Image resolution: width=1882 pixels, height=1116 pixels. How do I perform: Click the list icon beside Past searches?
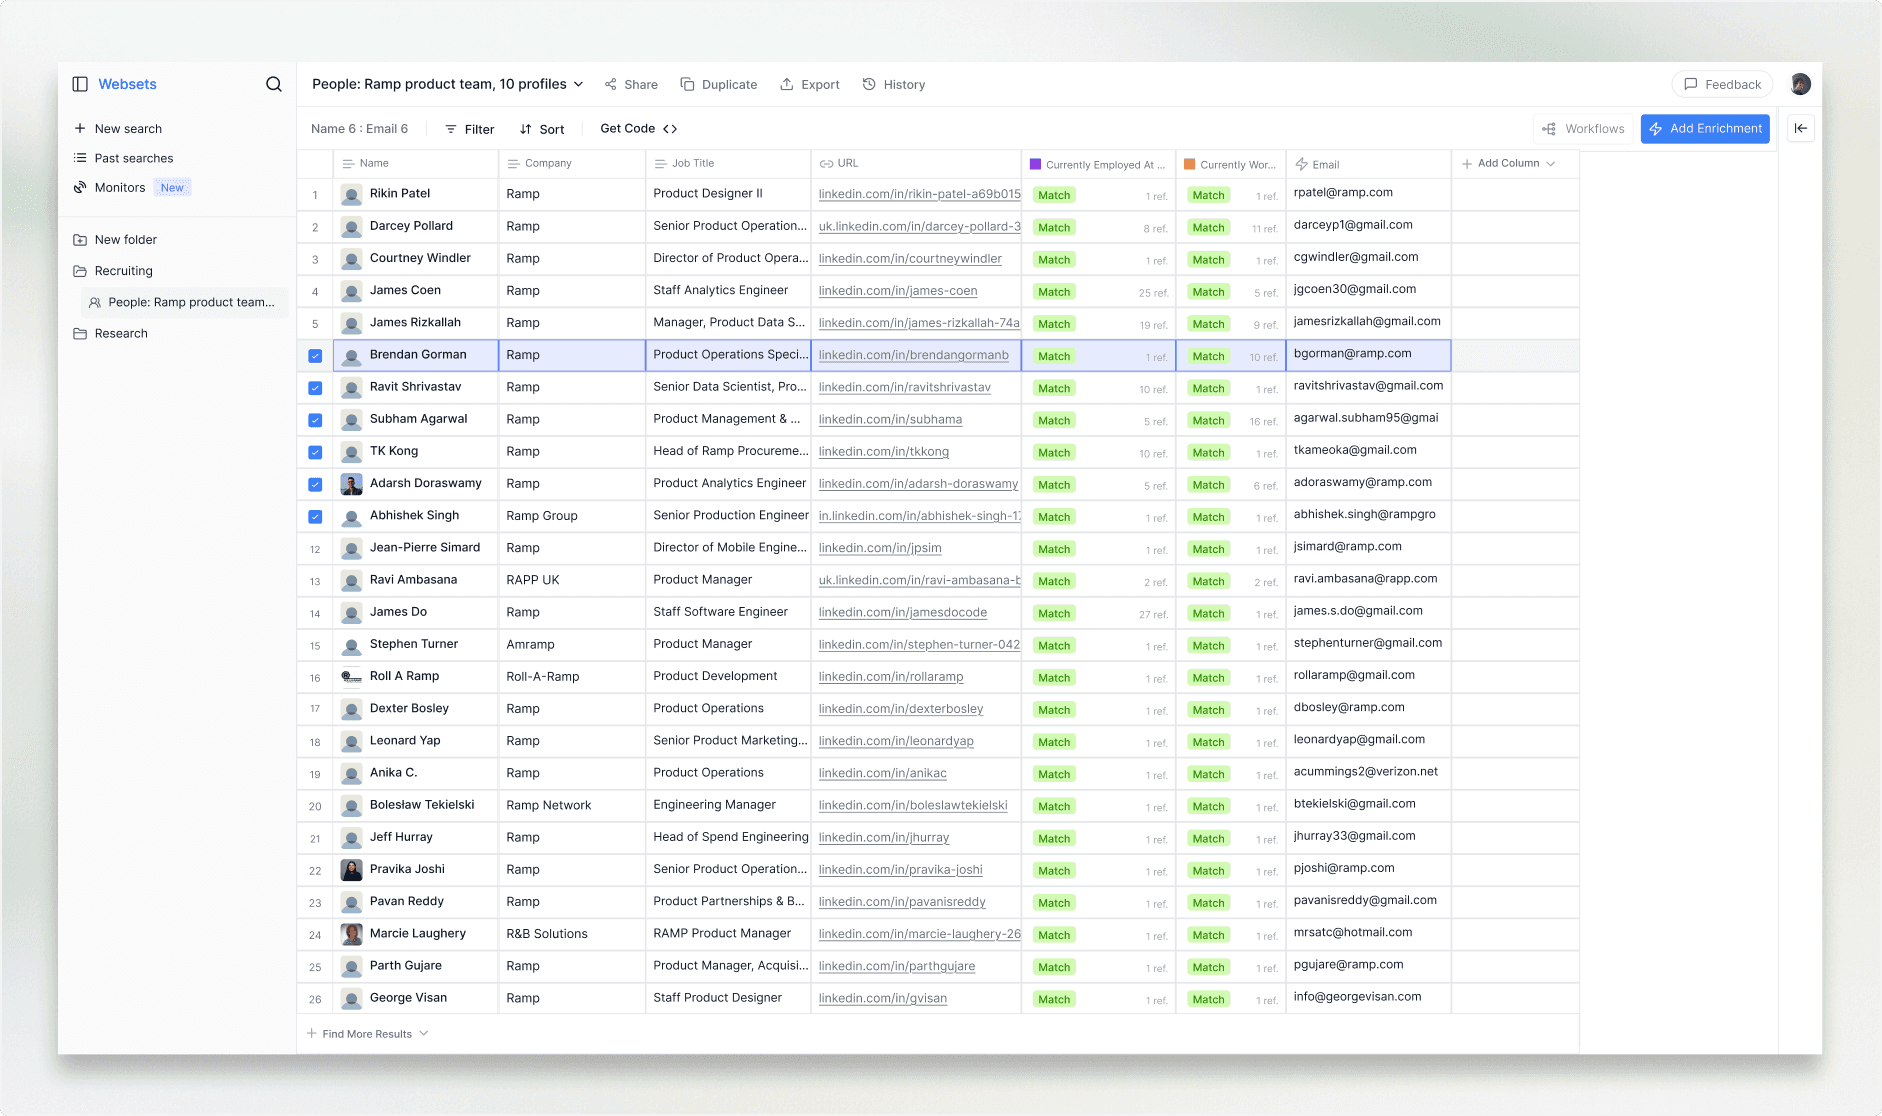[x=80, y=158]
